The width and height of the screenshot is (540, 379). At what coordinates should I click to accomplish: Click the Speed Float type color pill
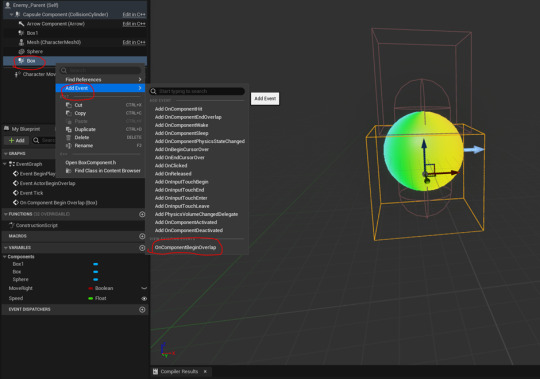tap(91, 298)
